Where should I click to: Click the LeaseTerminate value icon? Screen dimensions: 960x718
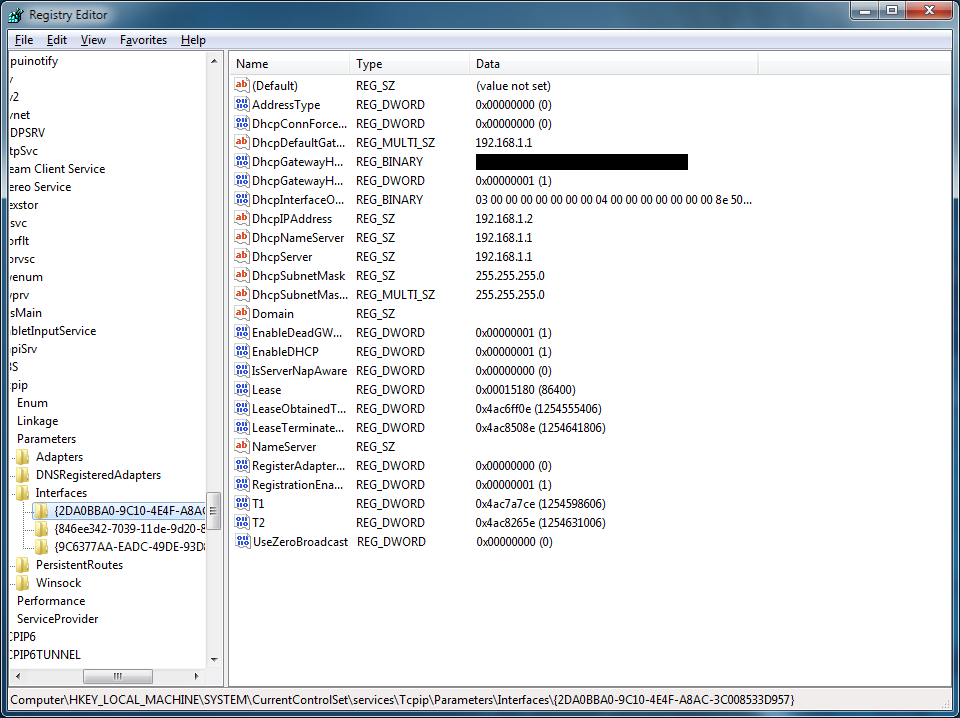coord(242,427)
